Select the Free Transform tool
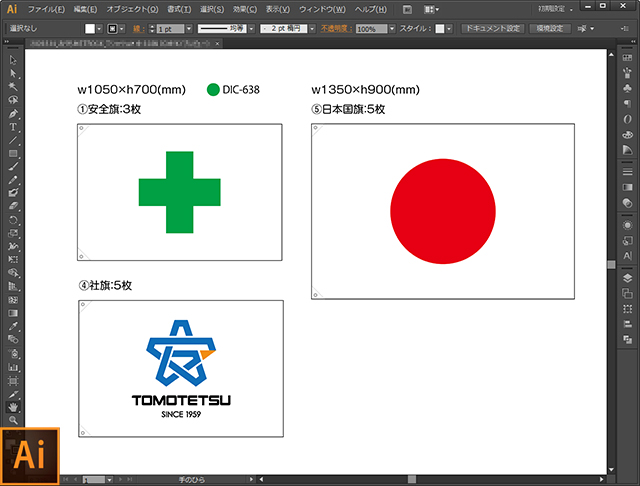The width and height of the screenshot is (640, 486). click(x=13, y=260)
